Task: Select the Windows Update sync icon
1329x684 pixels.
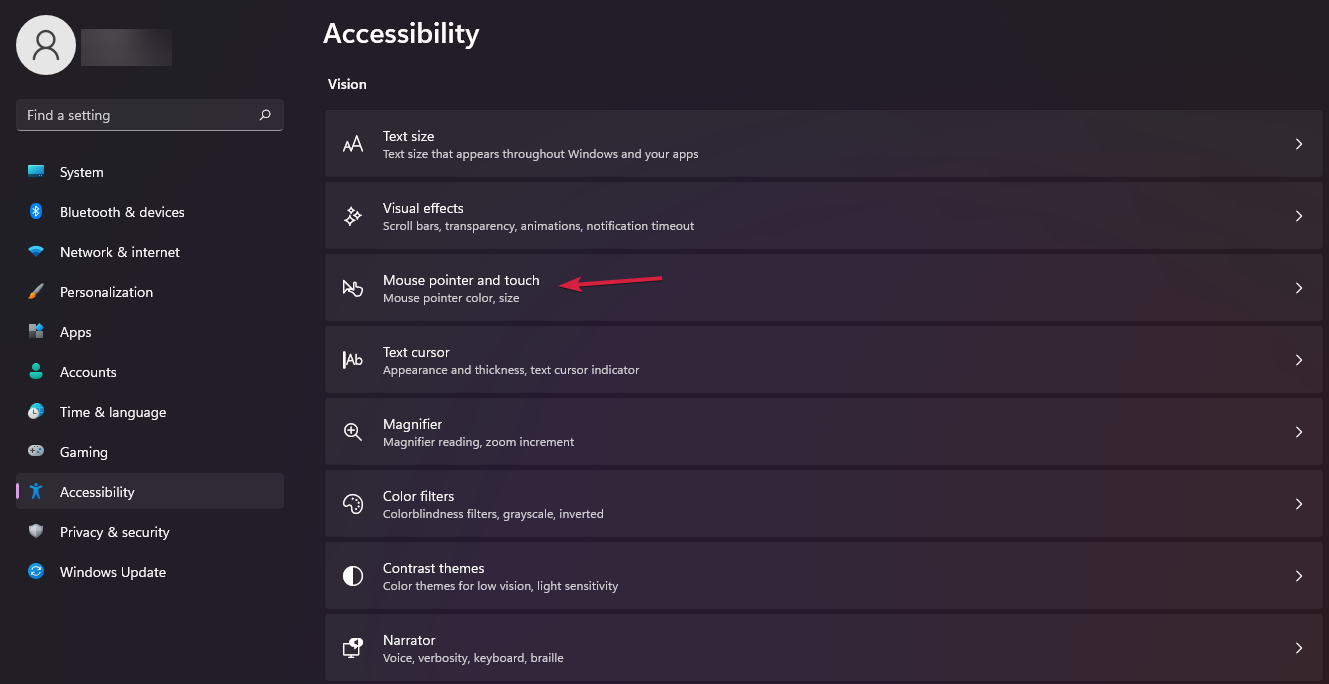Action: click(36, 572)
